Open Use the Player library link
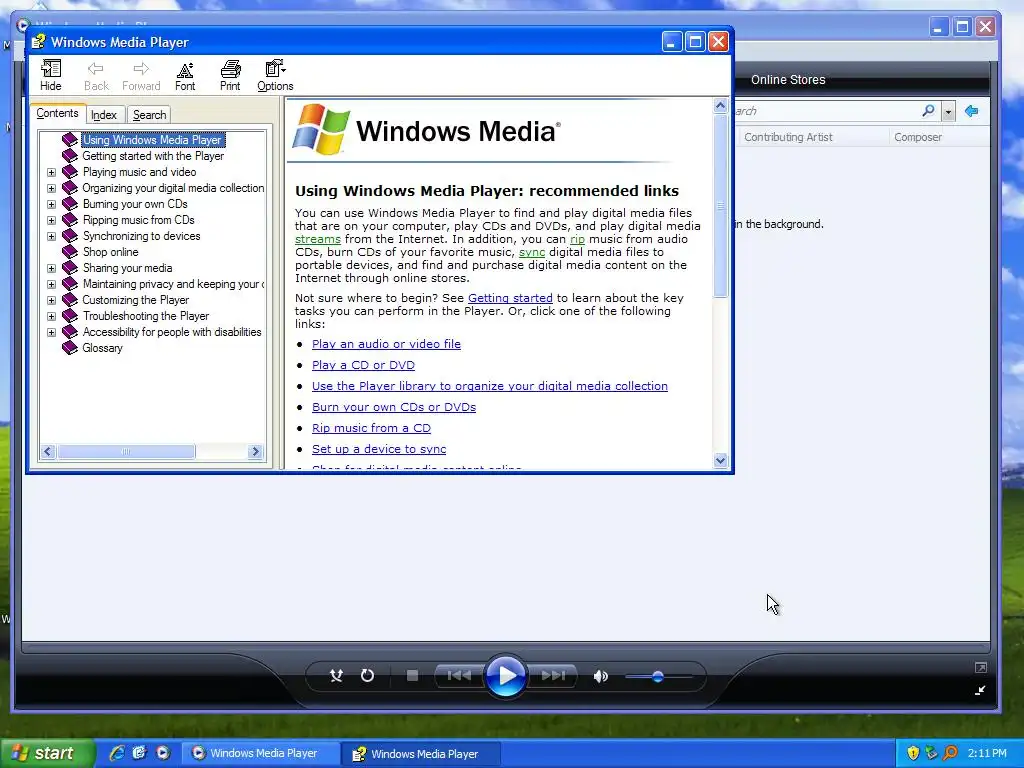1024x768 pixels. pos(490,386)
